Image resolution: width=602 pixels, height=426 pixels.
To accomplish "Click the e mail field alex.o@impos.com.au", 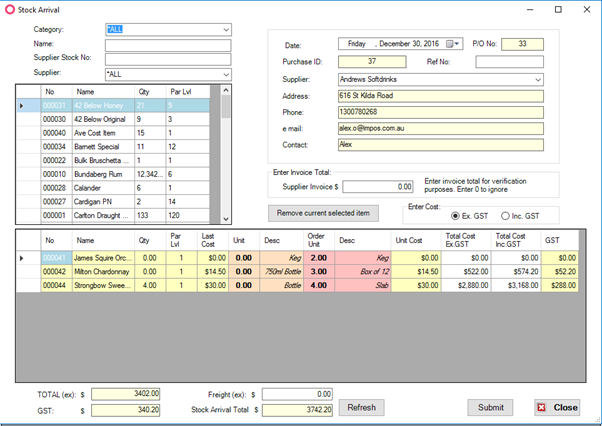I will tap(441, 129).
